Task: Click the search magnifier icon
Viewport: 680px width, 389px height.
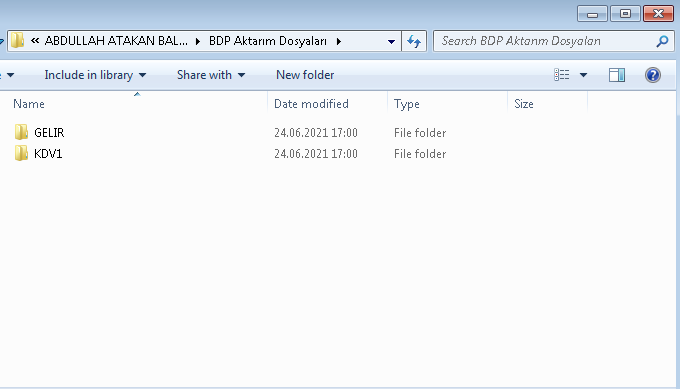Action: (662, 41)
